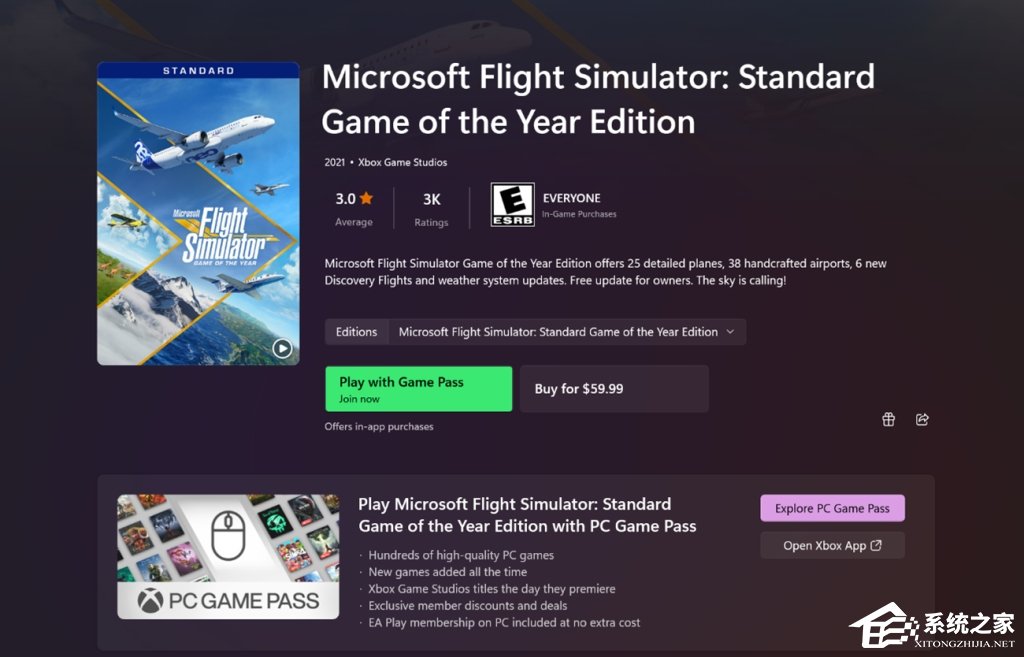1024x657 pixels.
Task: Click the Editions label
Action: (x=357, y=332)
